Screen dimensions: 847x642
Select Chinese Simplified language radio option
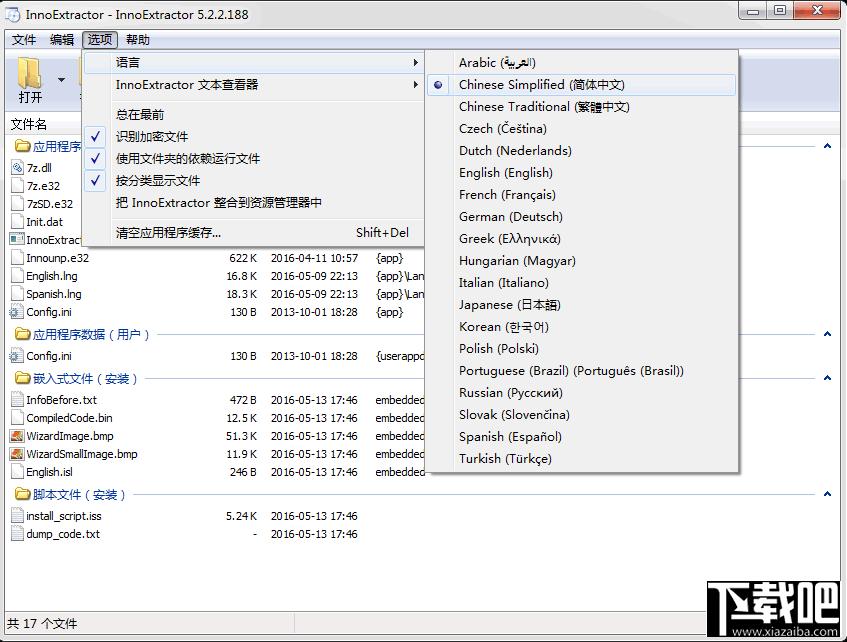click(x=439, y=85)
